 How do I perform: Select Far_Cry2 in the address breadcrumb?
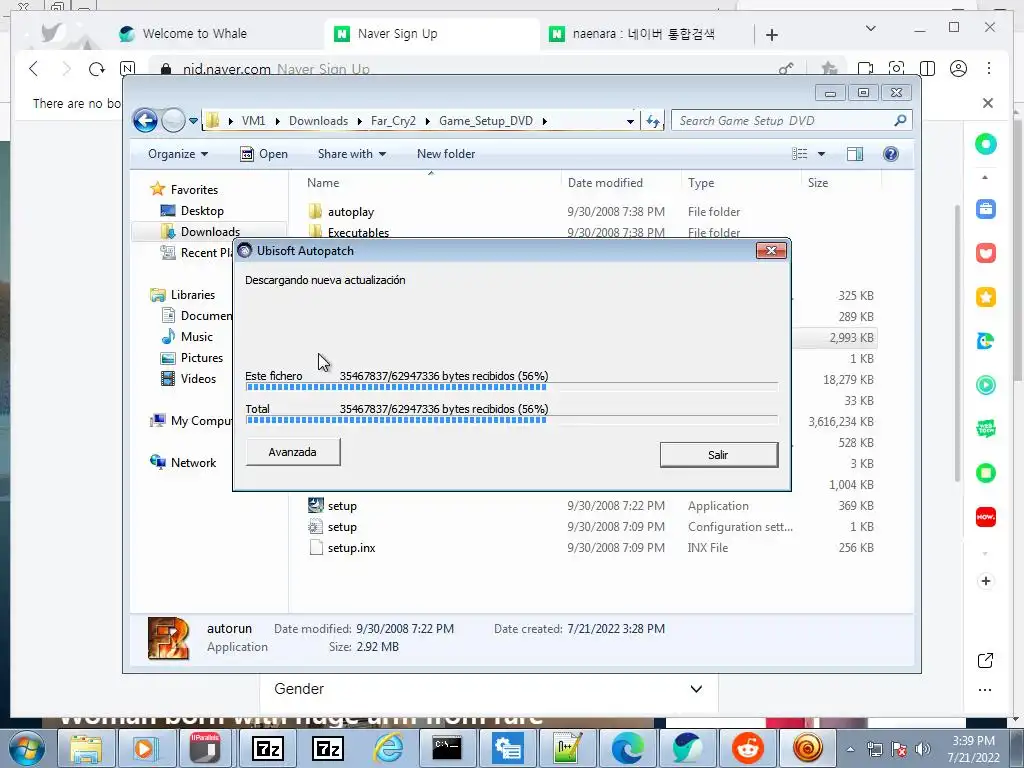coord(393,121)
